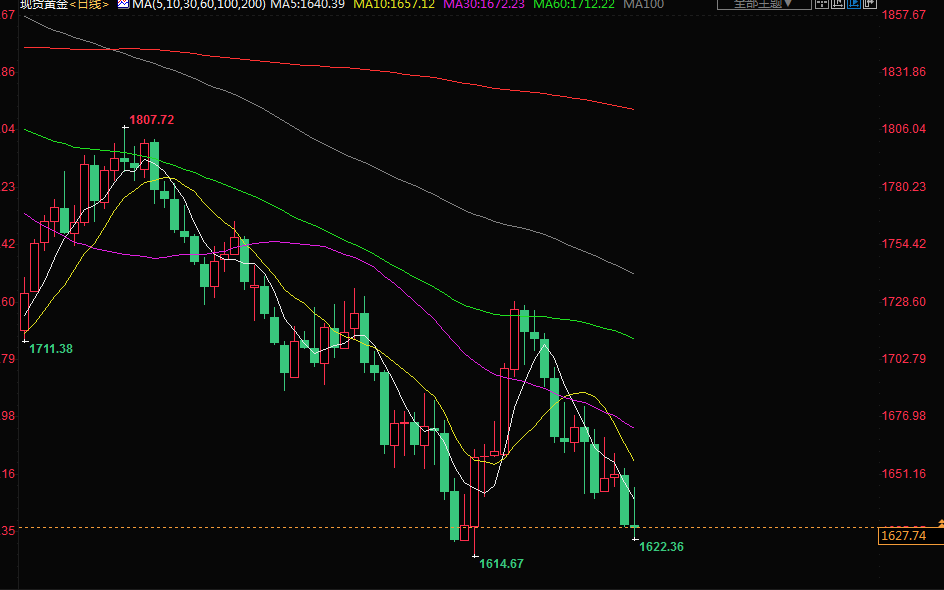Click the orange marker above the 1627.74 price tag
Screen dimensions: 944x590
939,523
